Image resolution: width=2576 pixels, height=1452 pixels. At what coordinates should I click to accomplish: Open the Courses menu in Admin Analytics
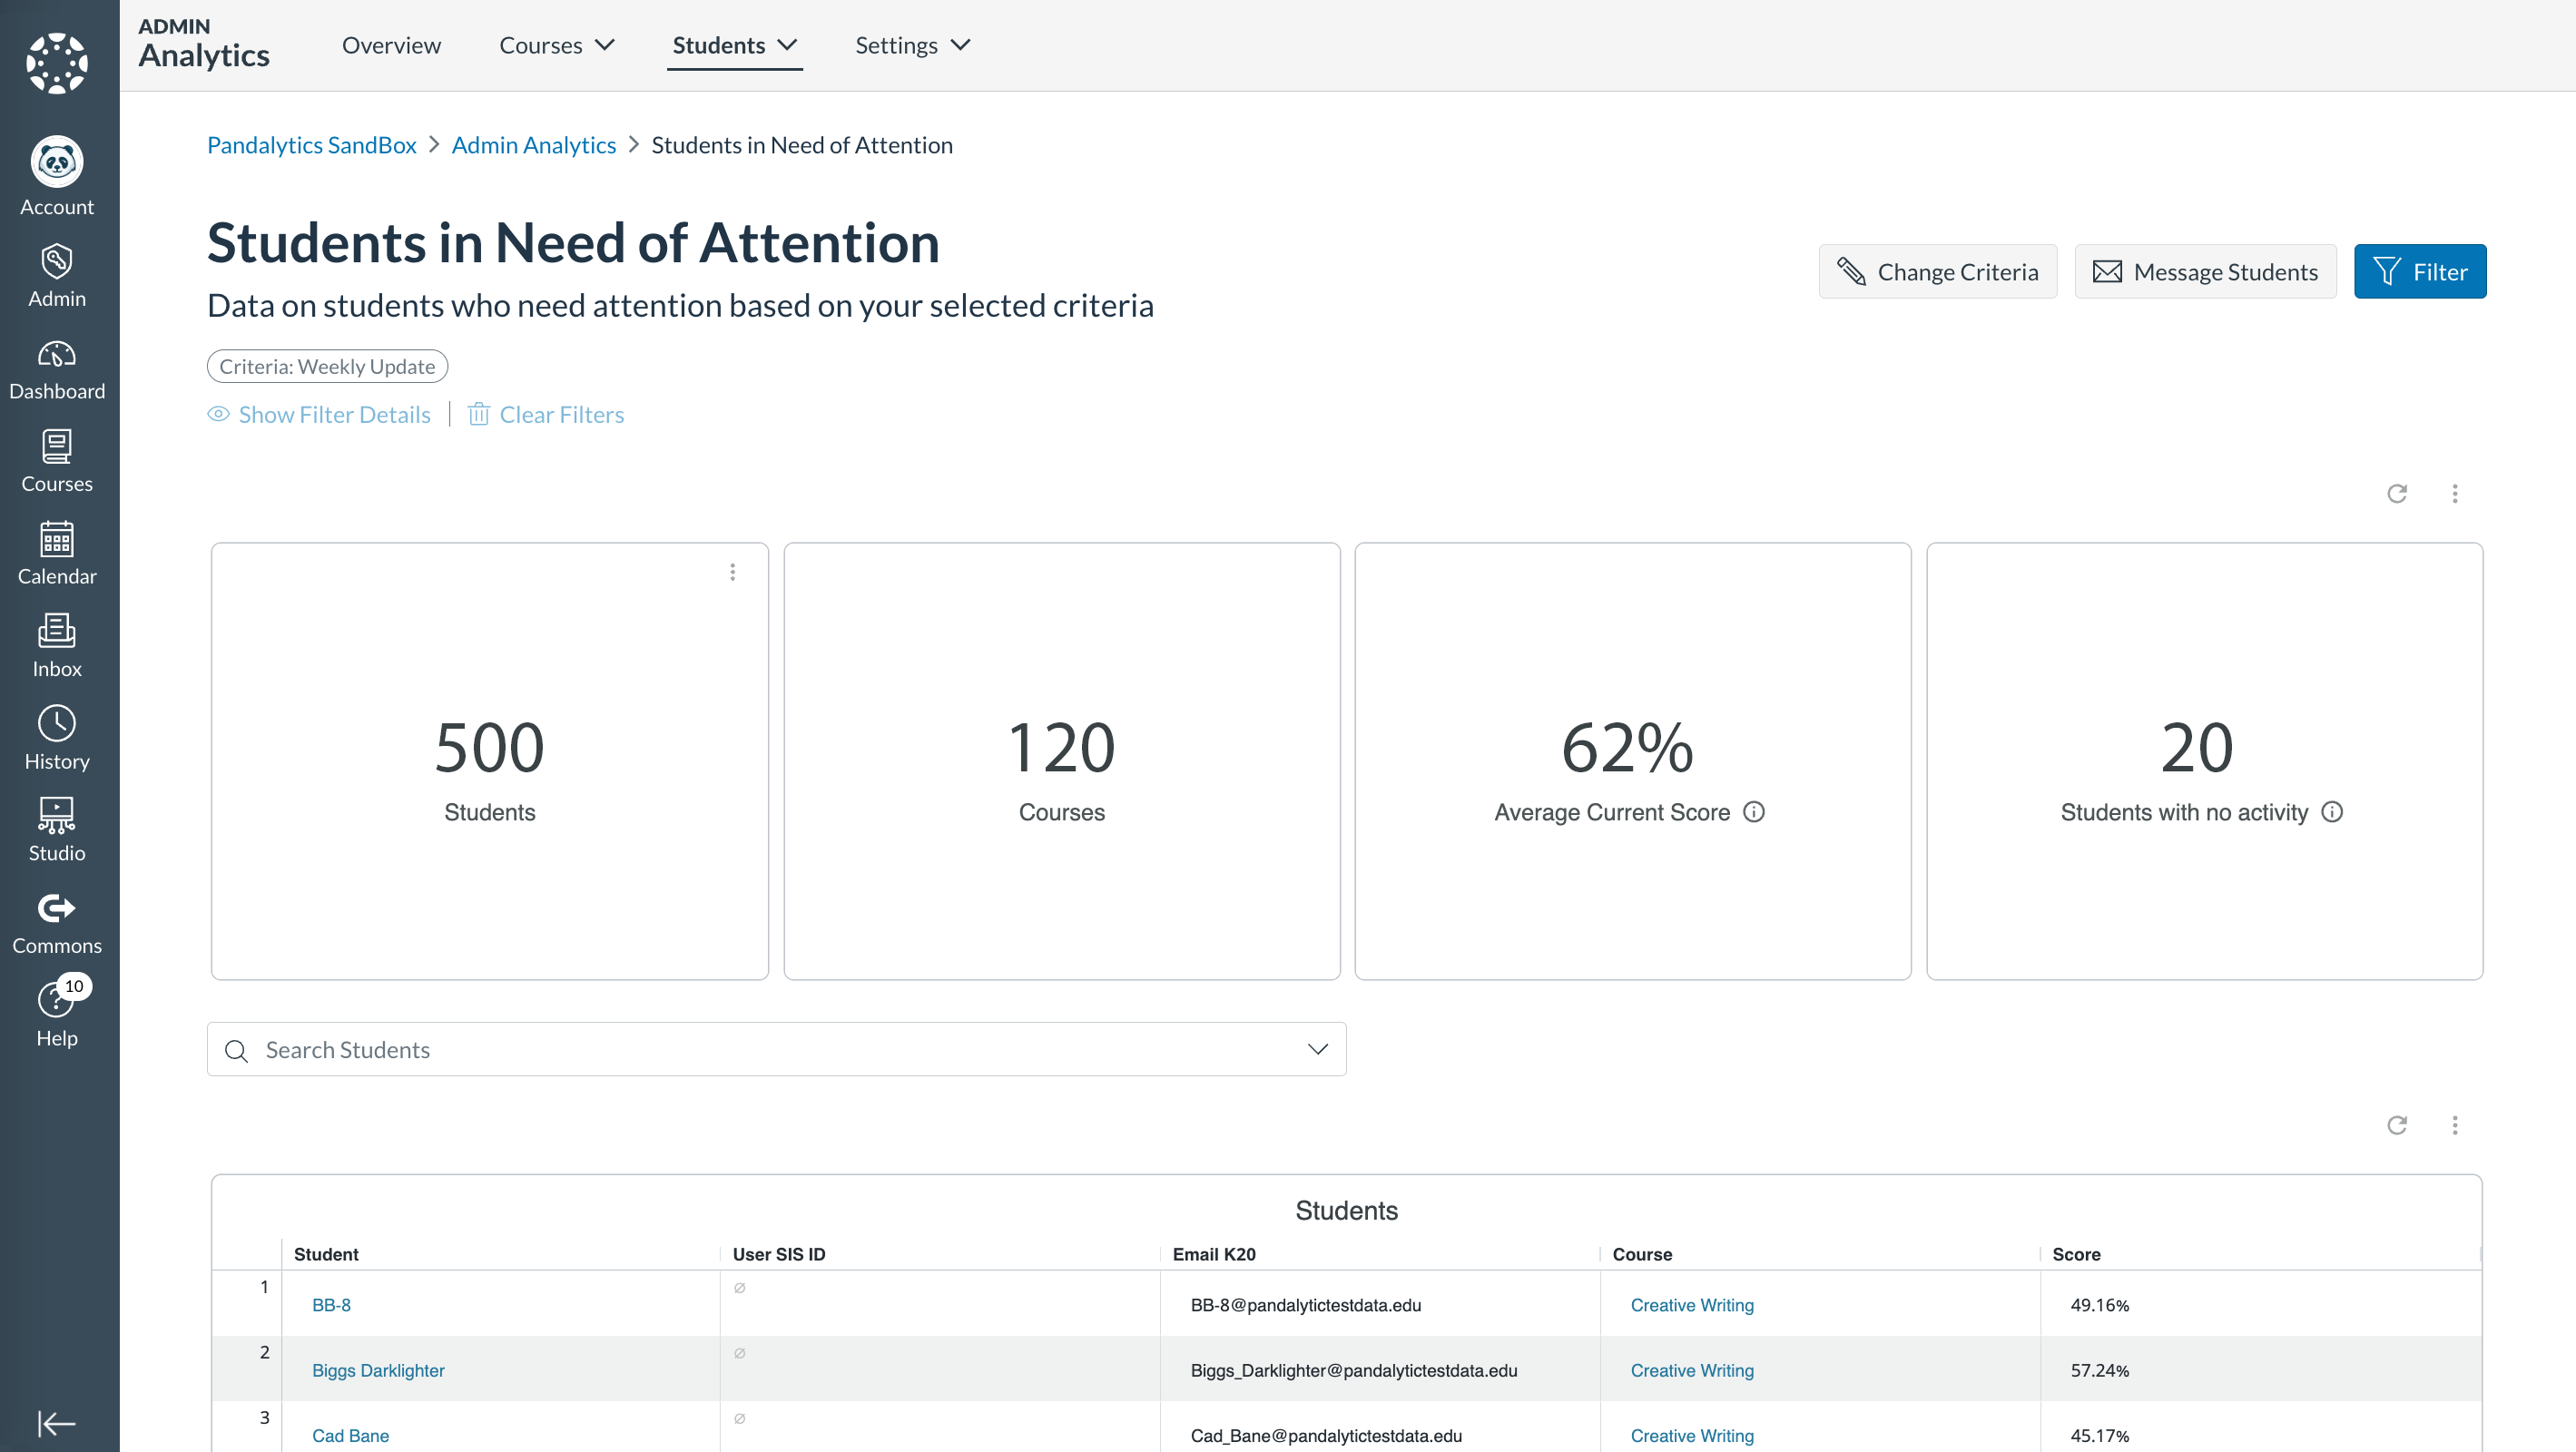click(556, 45)
